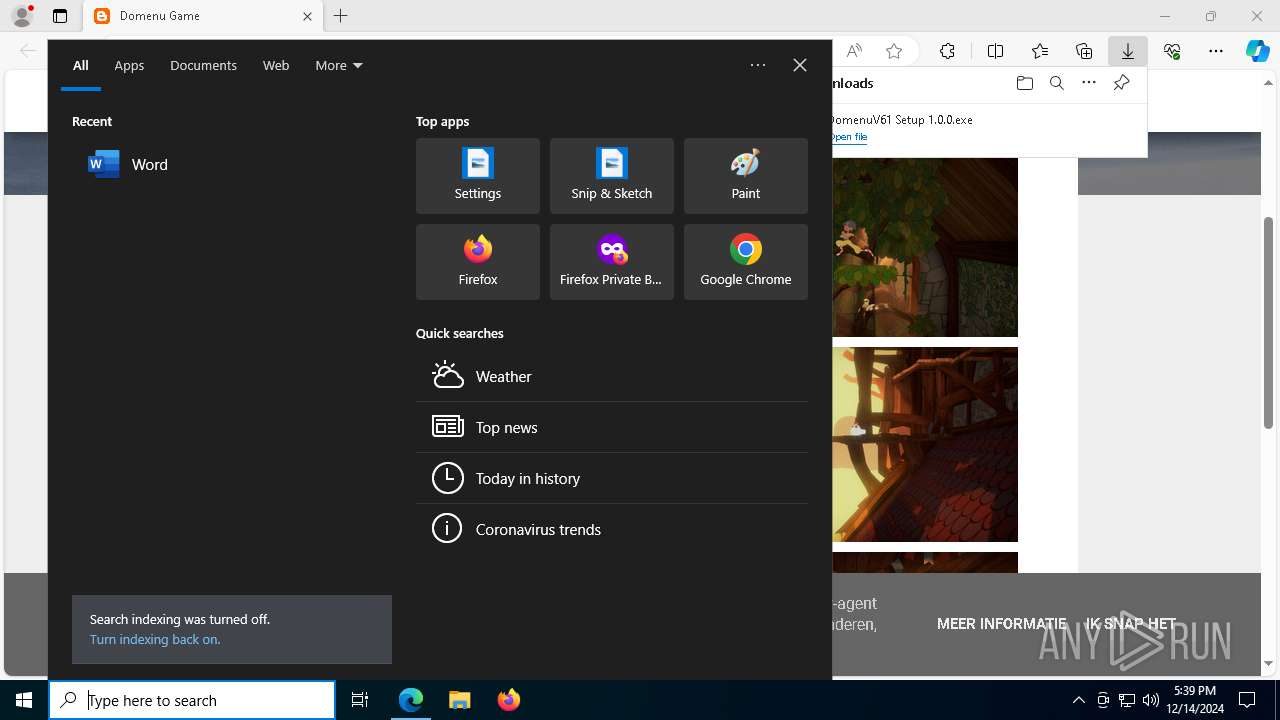The height and width of the screenshot is (720, 1280).
Task: Select the Weather quick search
Action: click(612, 376)
